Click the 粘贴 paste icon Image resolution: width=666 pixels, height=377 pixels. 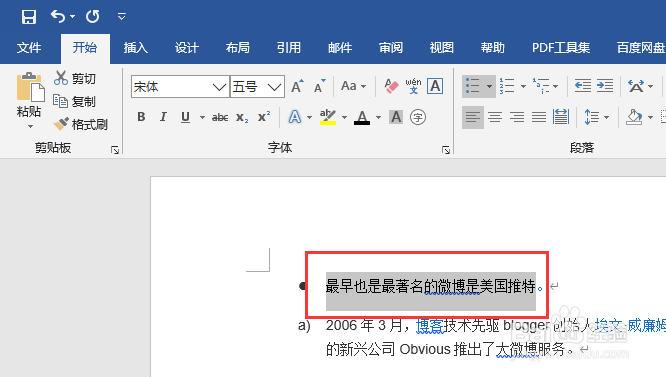[x=30, y=87]
